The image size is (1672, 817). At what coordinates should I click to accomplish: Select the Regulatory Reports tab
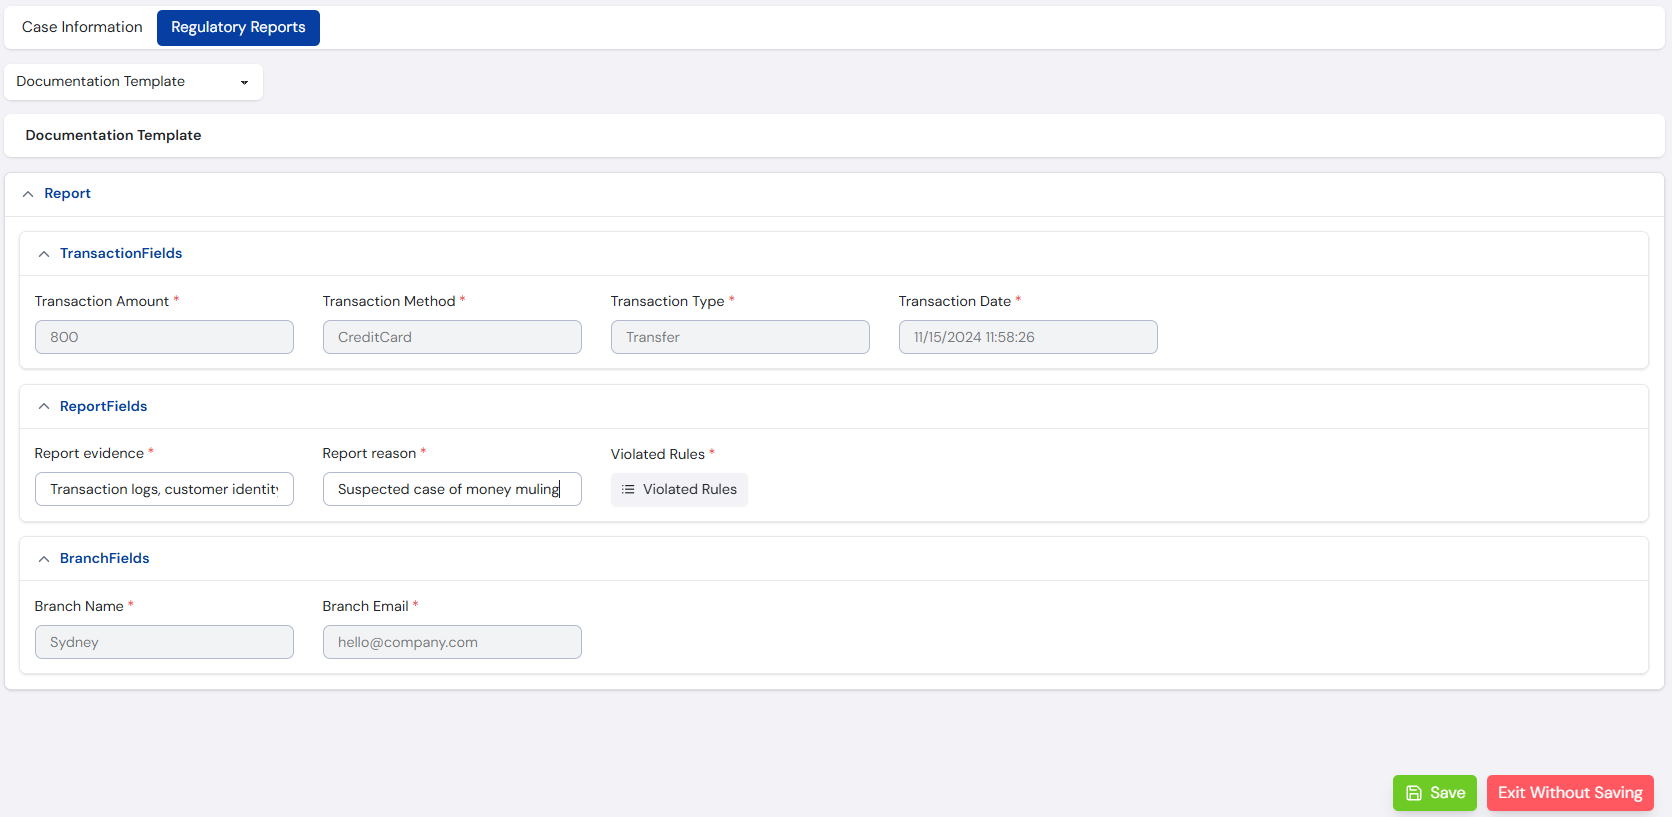coord(238,27)
